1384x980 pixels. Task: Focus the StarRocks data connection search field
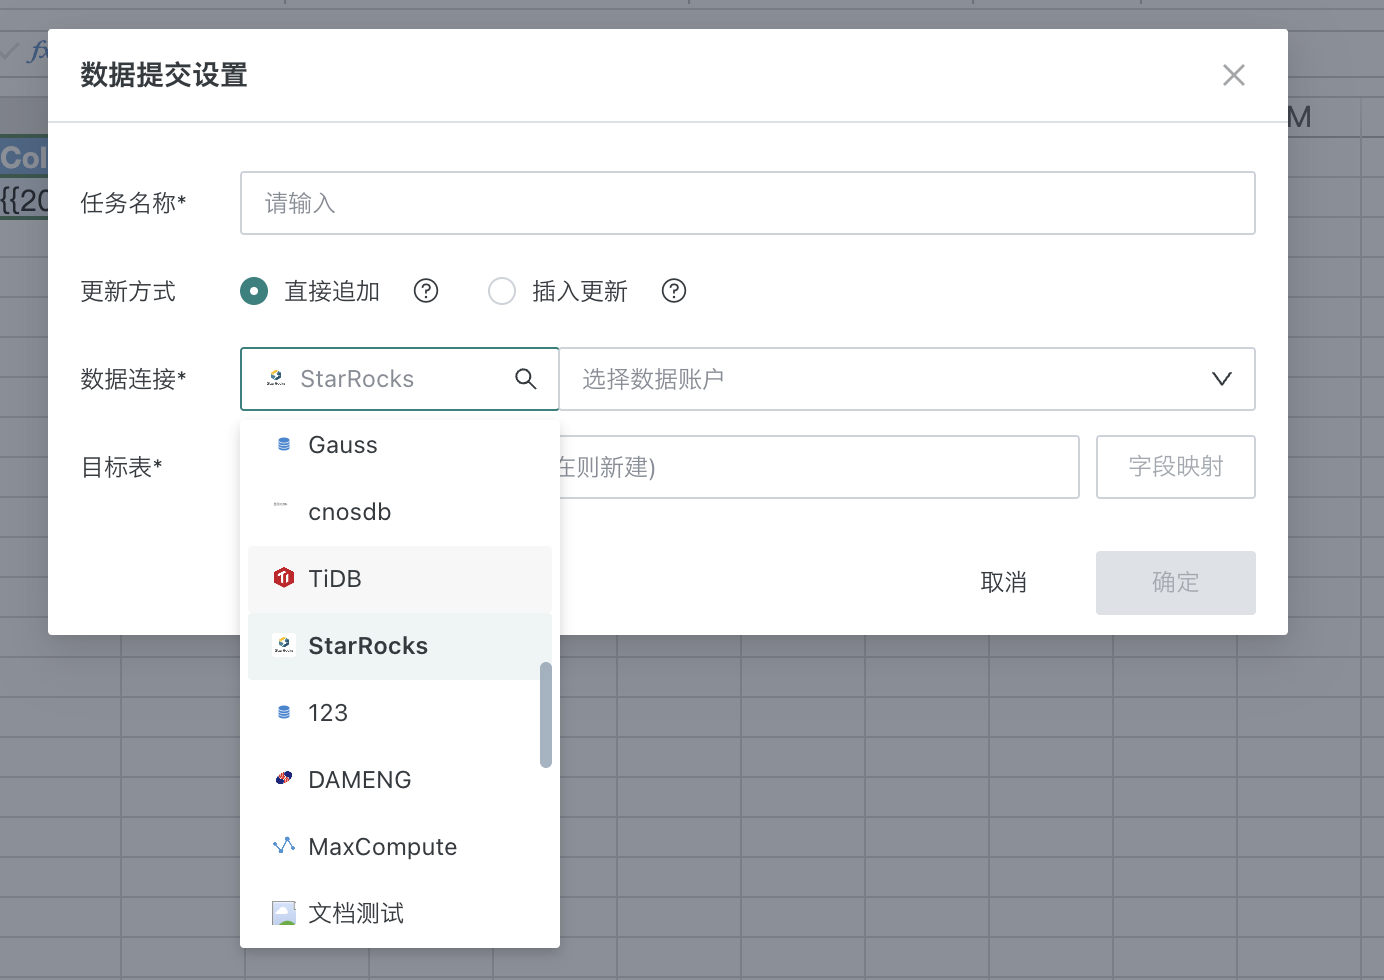[x=400, y=379]
